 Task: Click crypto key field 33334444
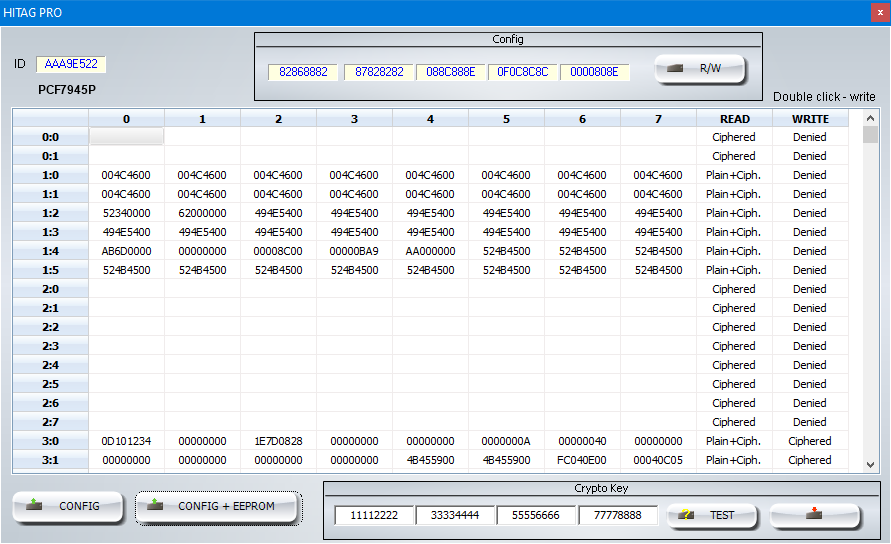pyautogui.click(x=455, y=516)
